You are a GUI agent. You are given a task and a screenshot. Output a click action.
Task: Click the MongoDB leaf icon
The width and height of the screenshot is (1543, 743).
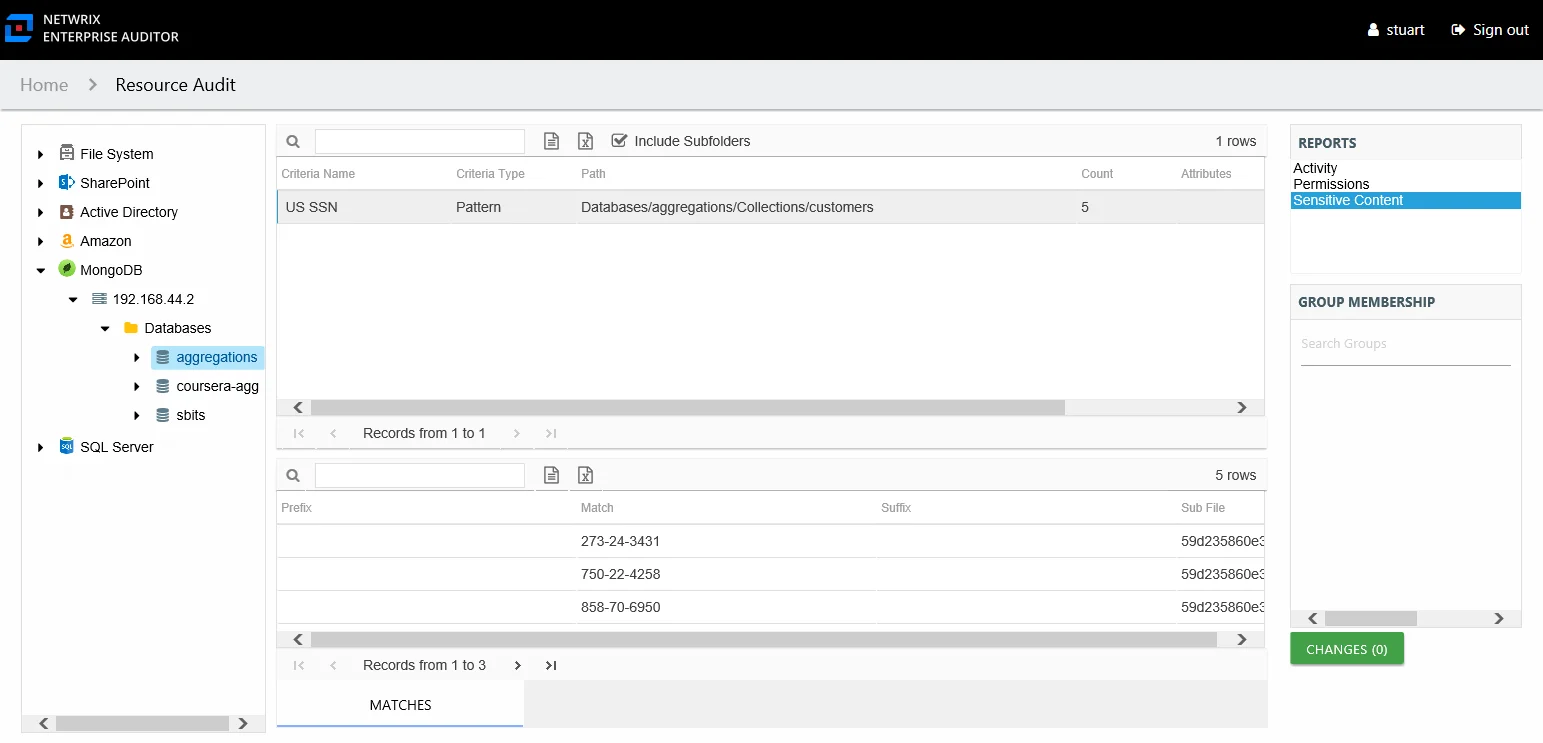click(x=67, y=269)
